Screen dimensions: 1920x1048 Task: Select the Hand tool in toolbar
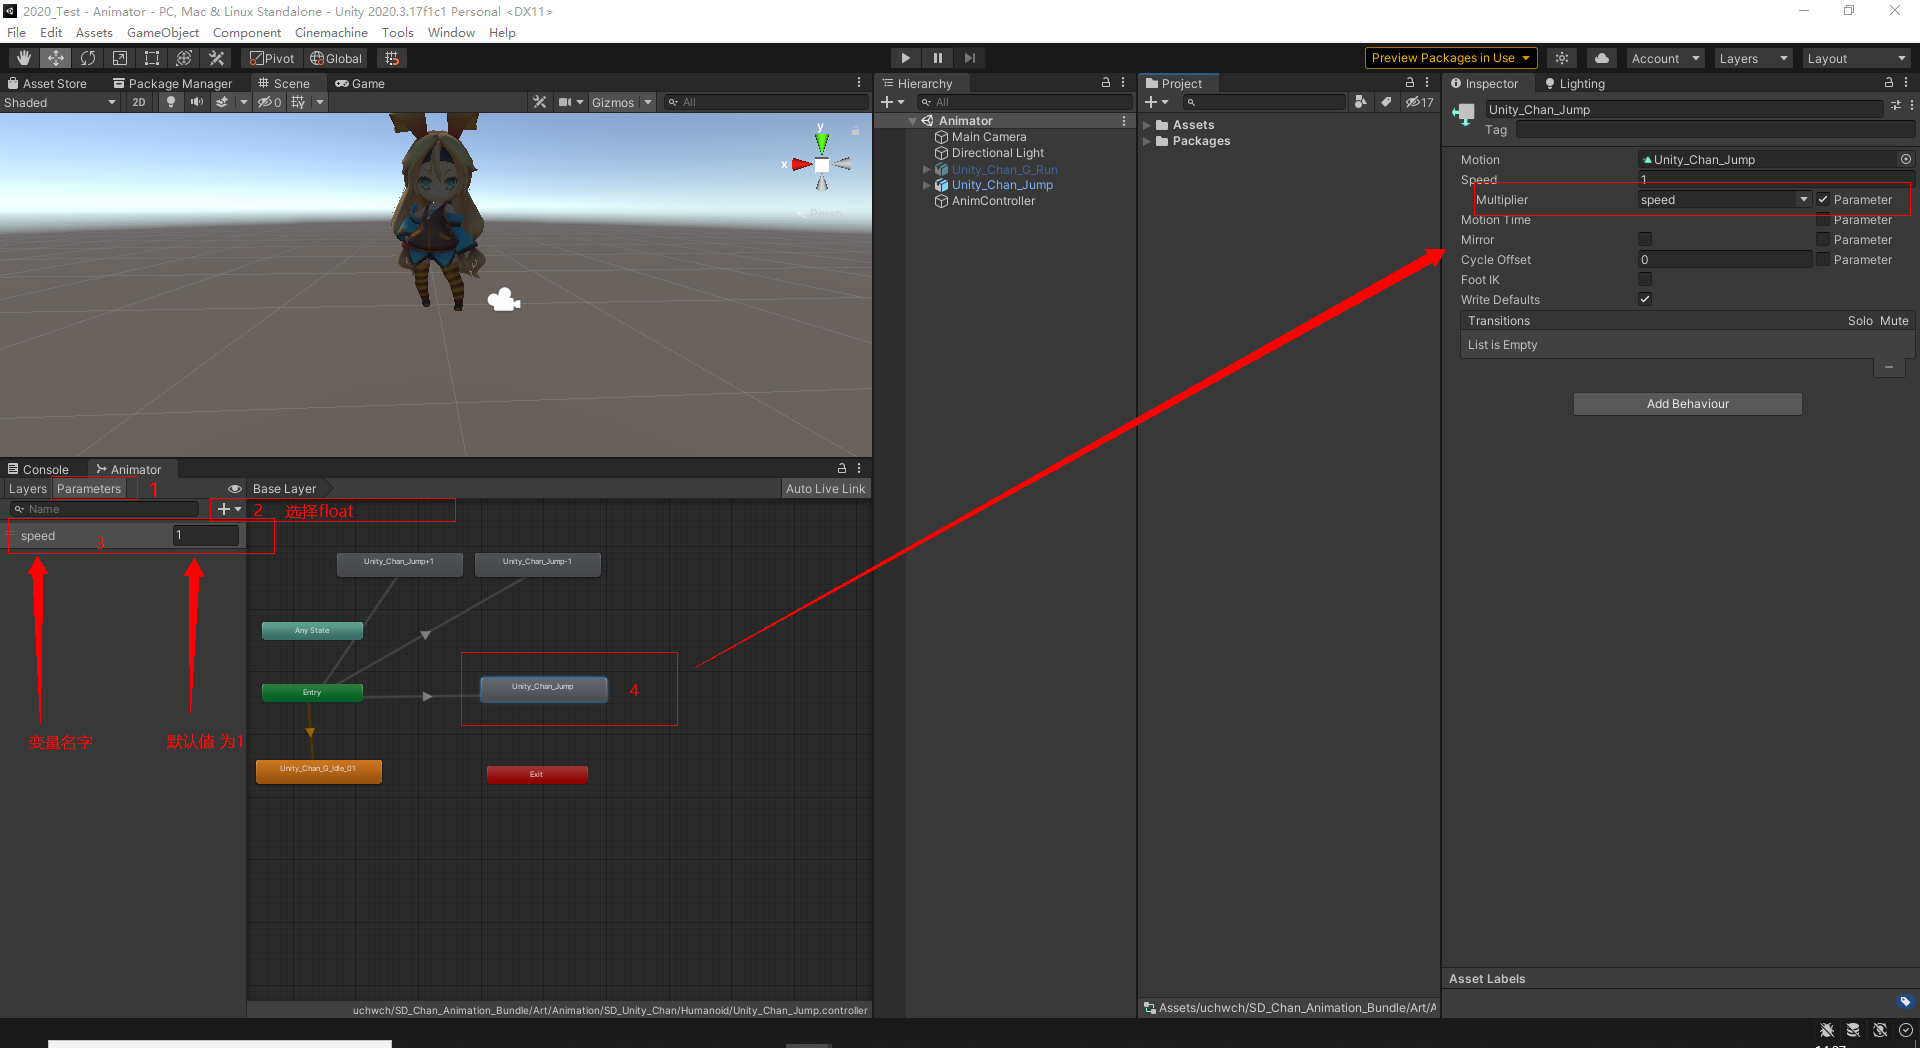[24, 58]
